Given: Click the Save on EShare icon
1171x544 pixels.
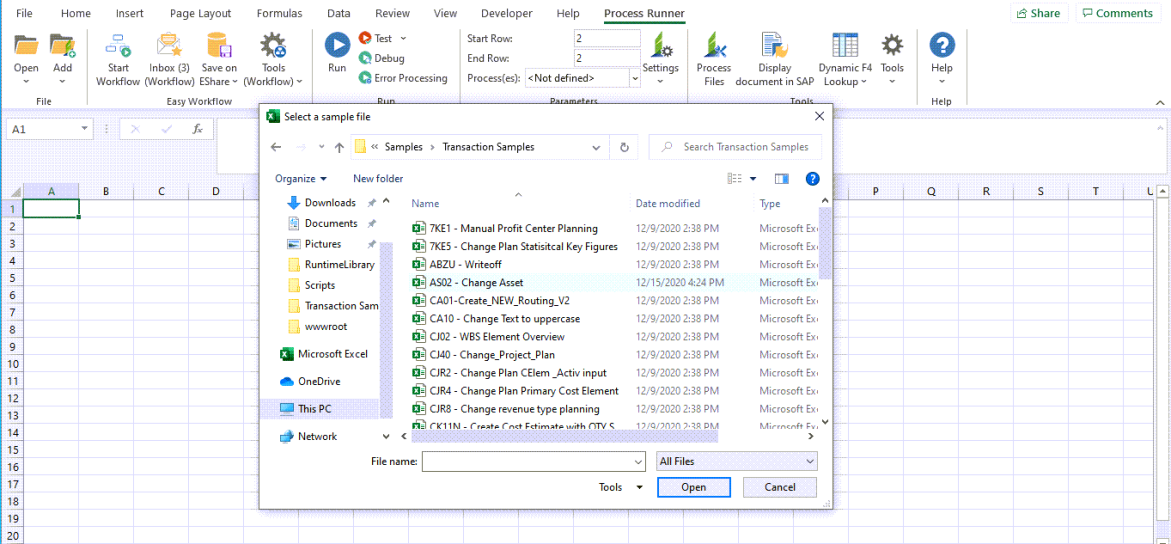Looking at the screenshot, I should pos(219,47).
